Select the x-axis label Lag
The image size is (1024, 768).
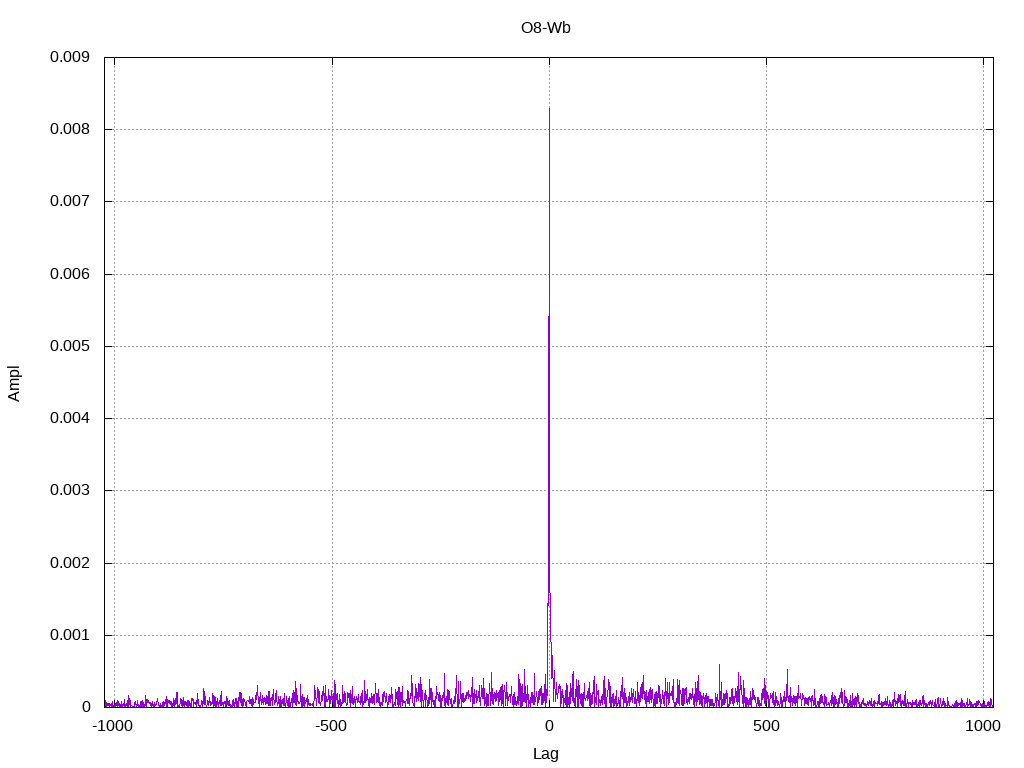[545, 753]
